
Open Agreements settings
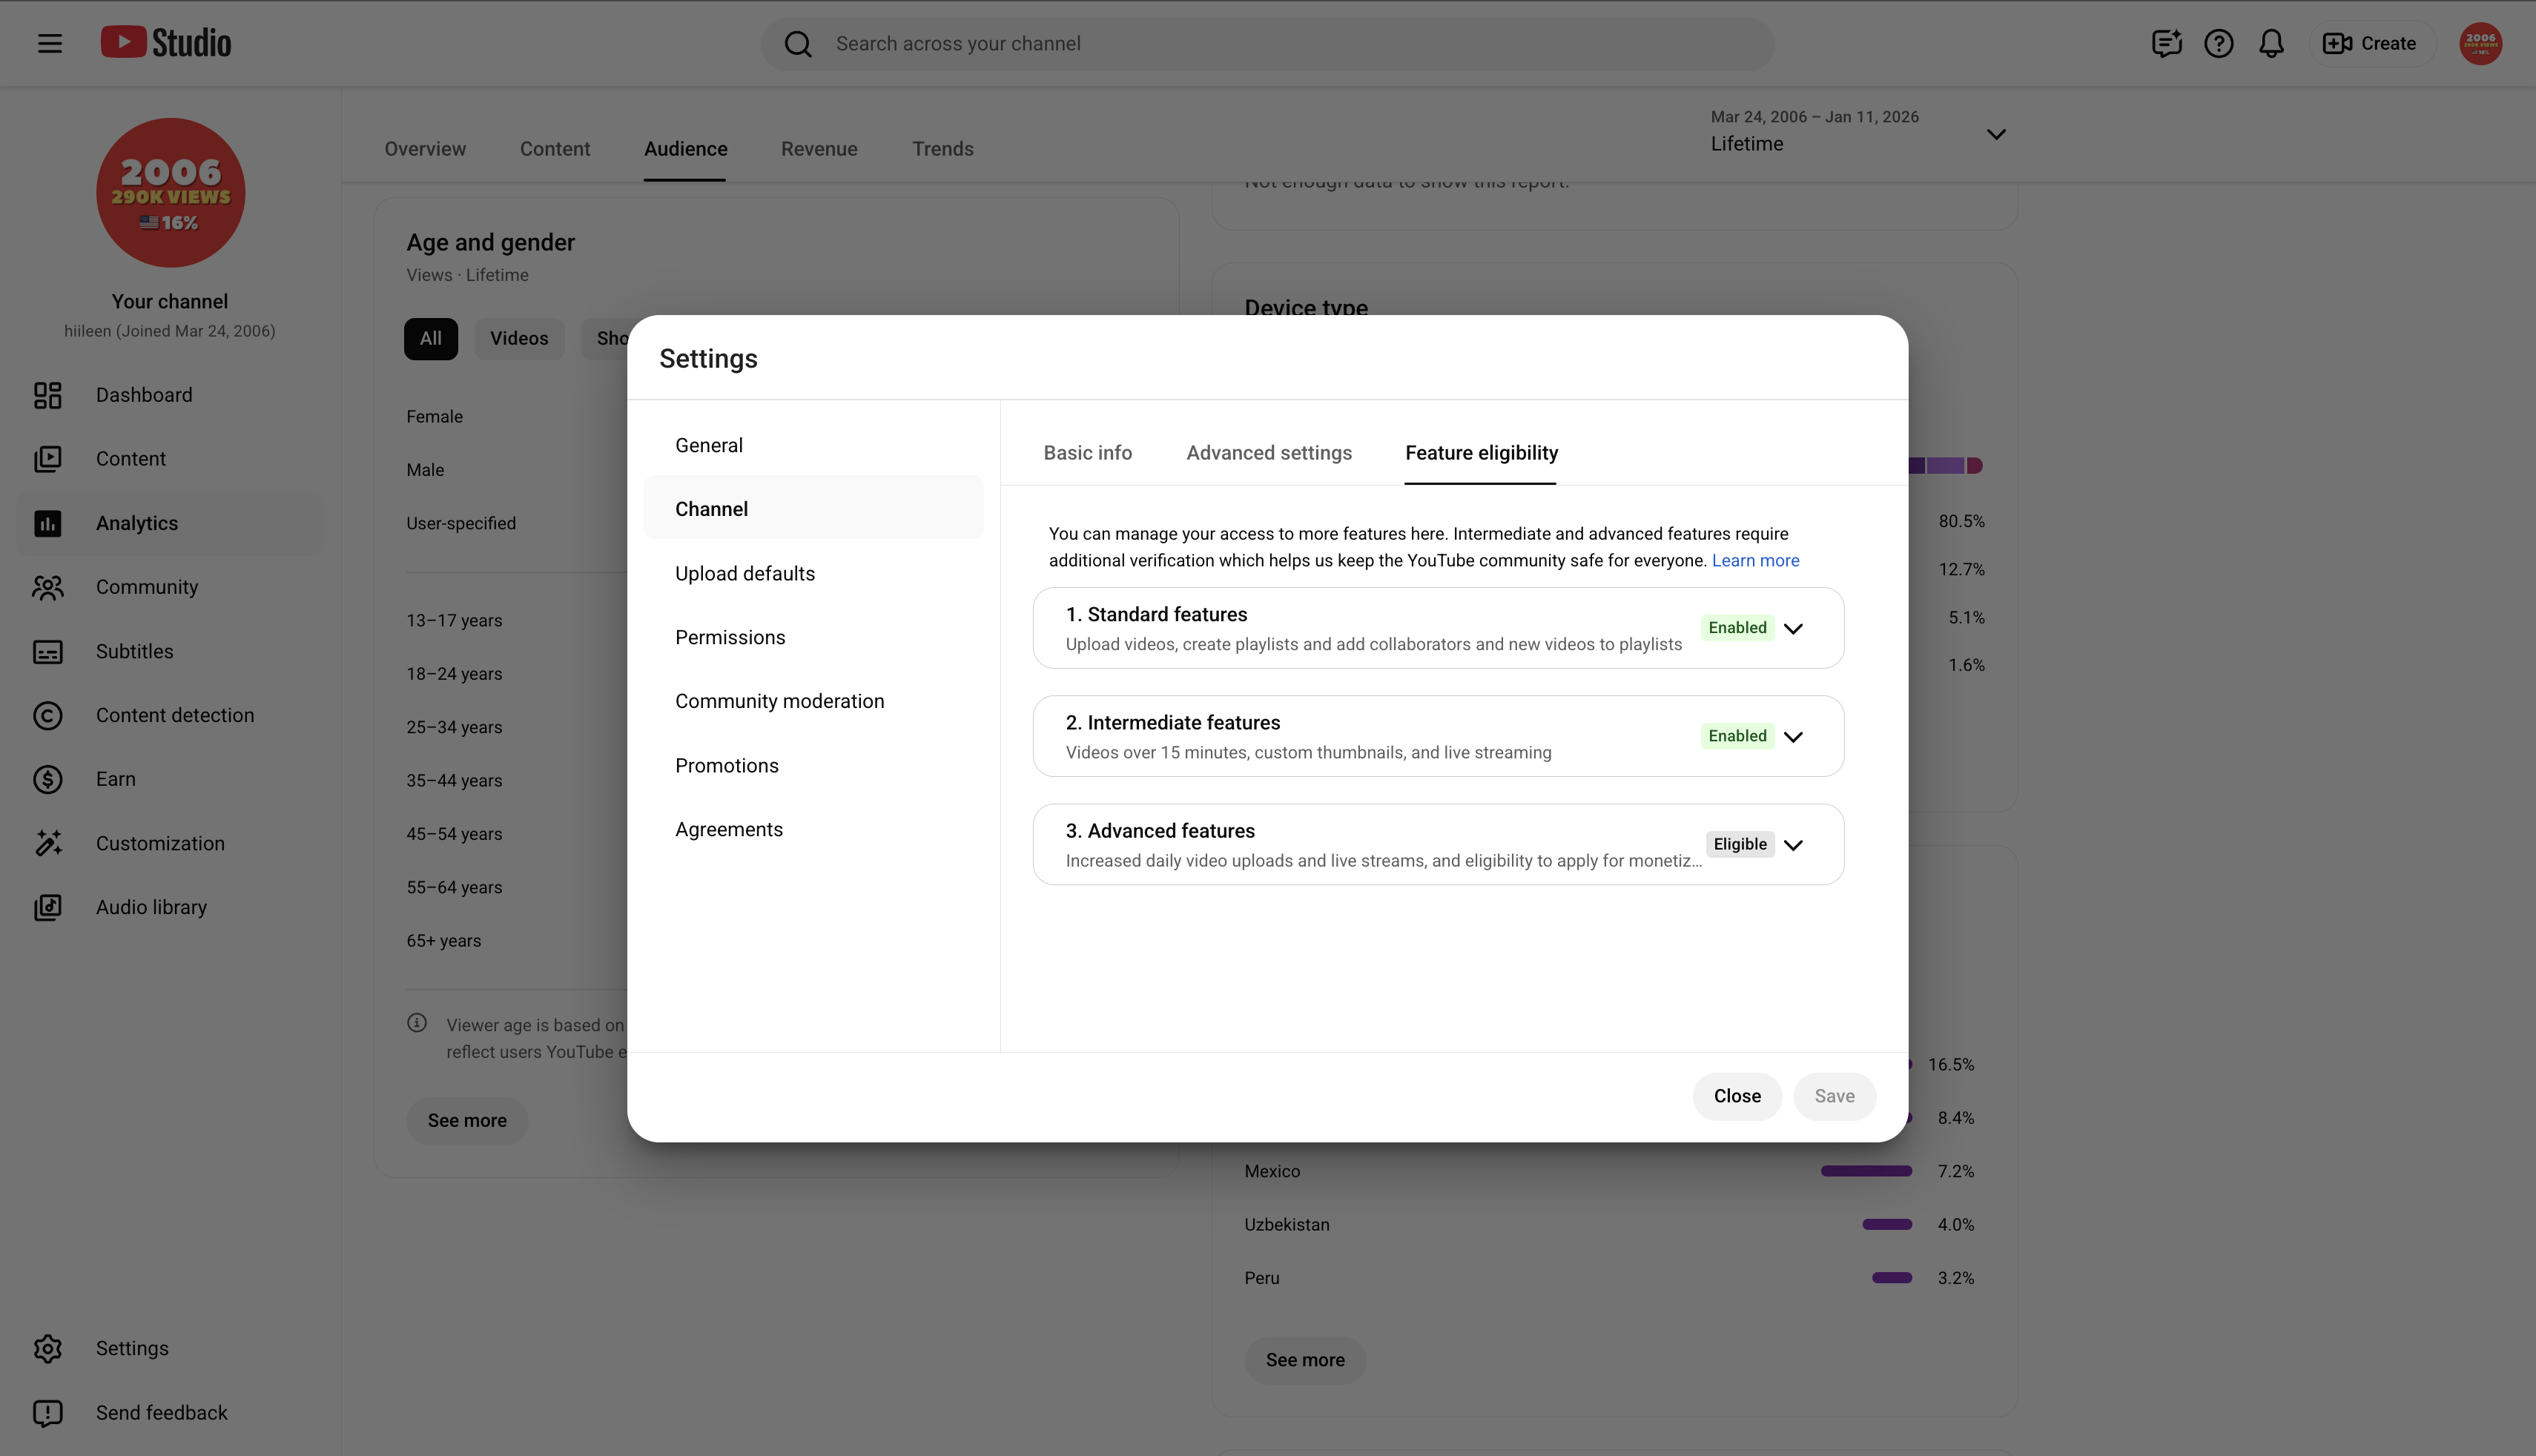pos(814,830)
